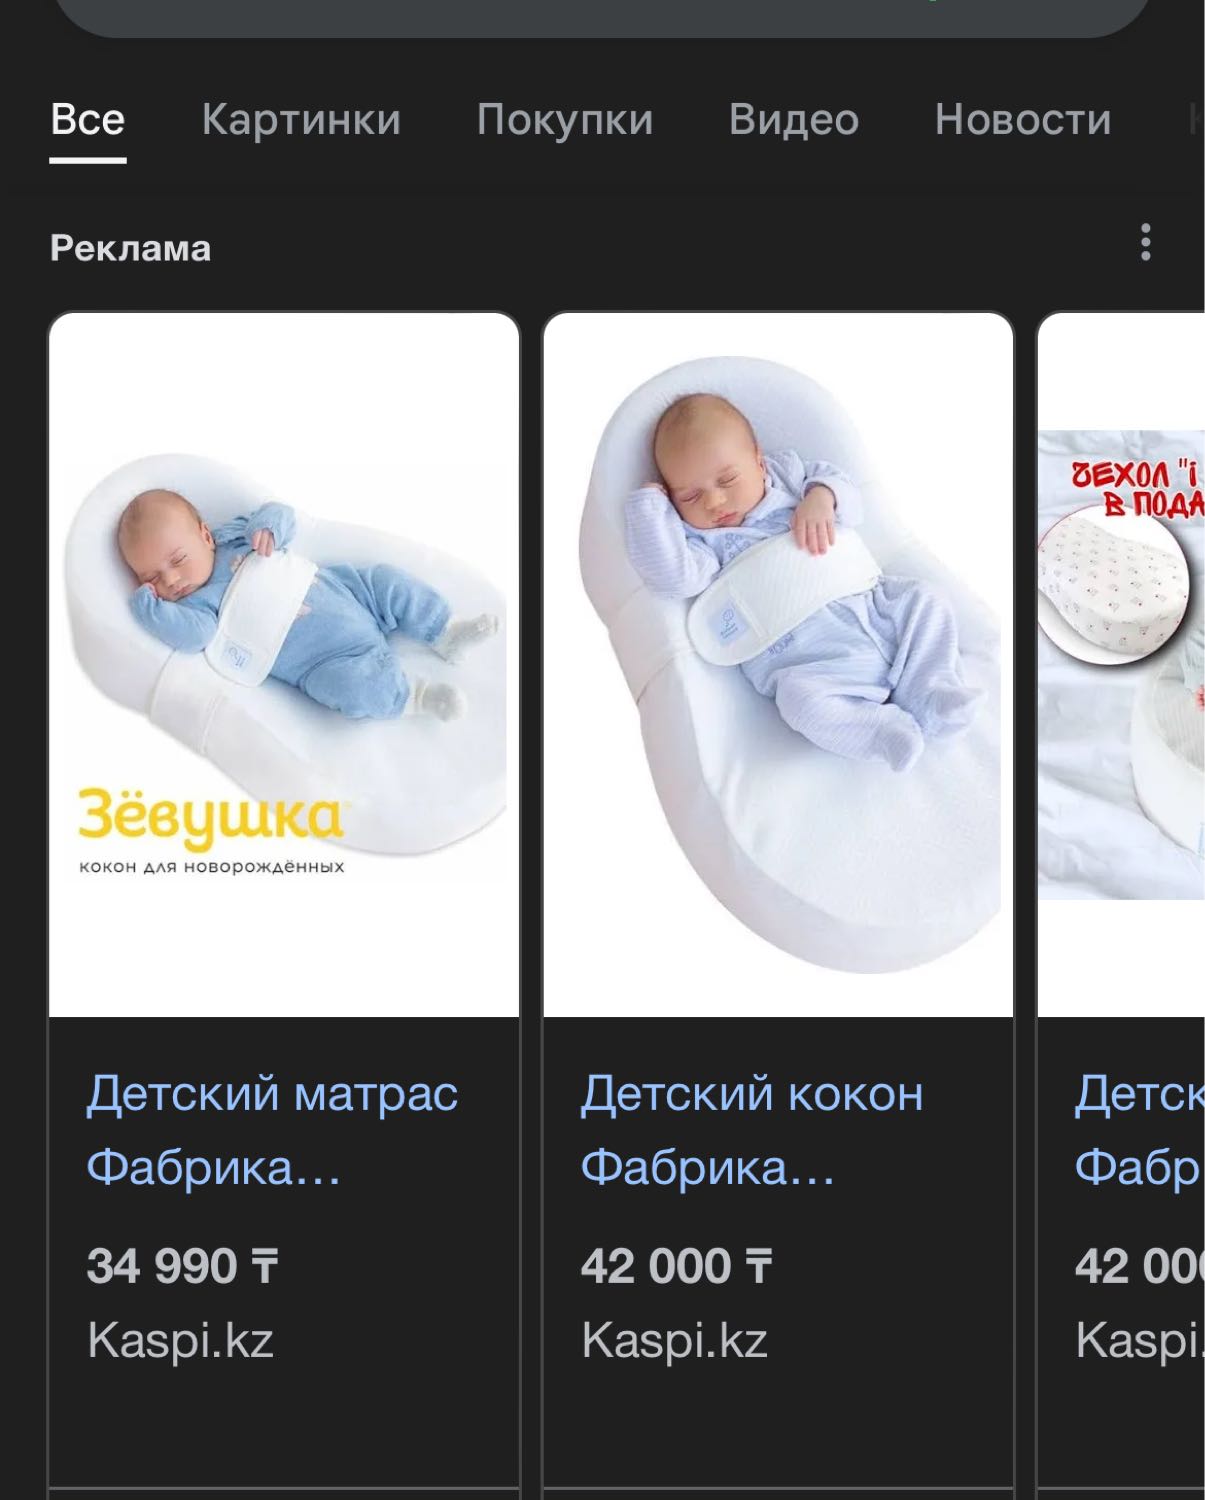Viewport: 1205px width, 1500px height.
Task: Click the 42 000 ₸ price of second card
Action: click(x=676, y=1266)
